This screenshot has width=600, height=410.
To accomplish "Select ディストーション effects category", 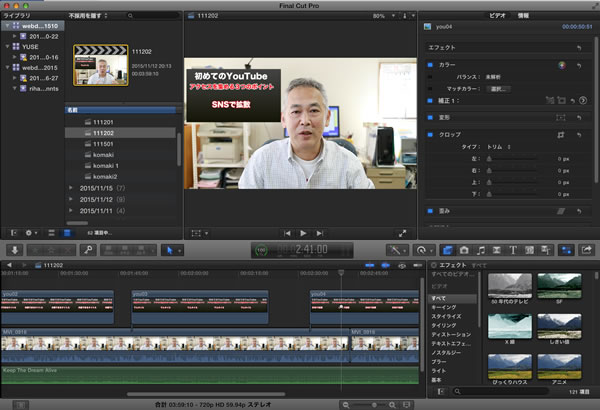I will (453, 335).
